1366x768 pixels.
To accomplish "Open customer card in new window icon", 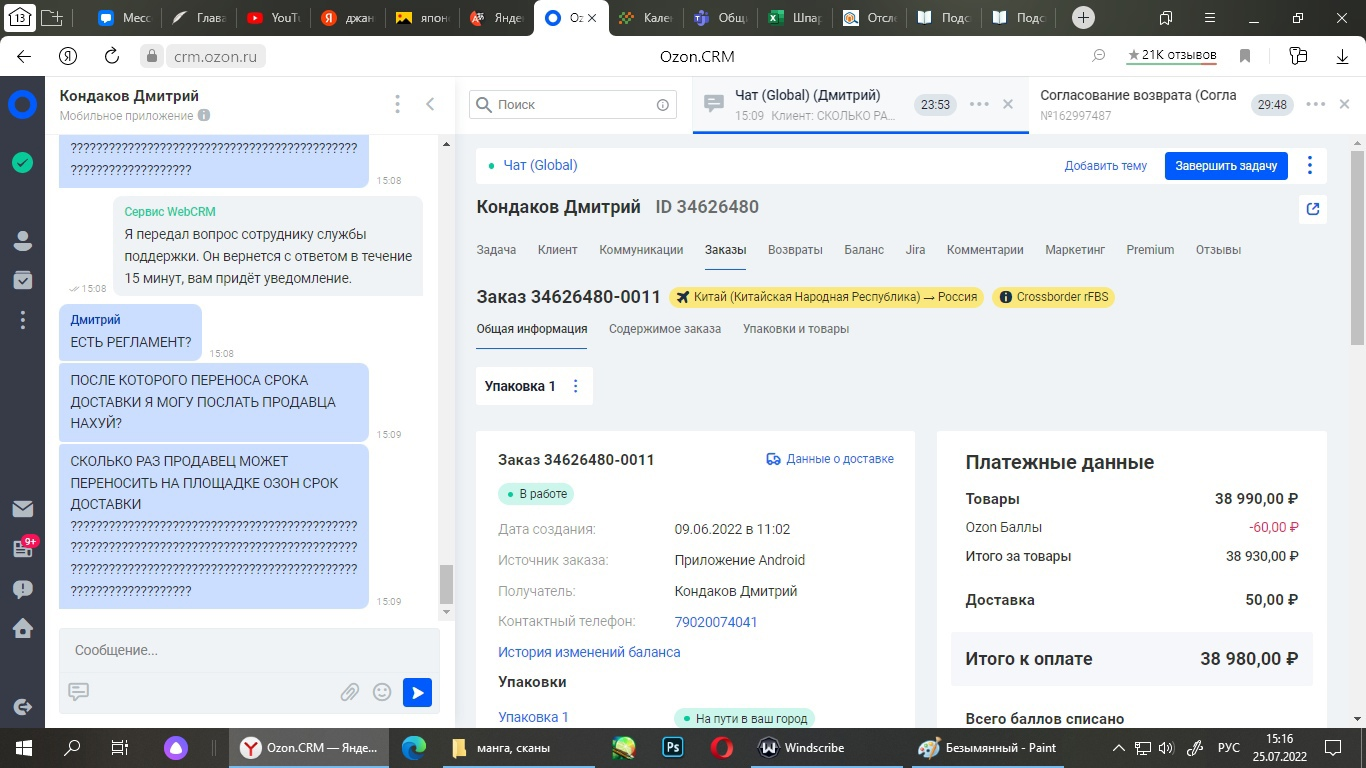I will pos(1313,209).
